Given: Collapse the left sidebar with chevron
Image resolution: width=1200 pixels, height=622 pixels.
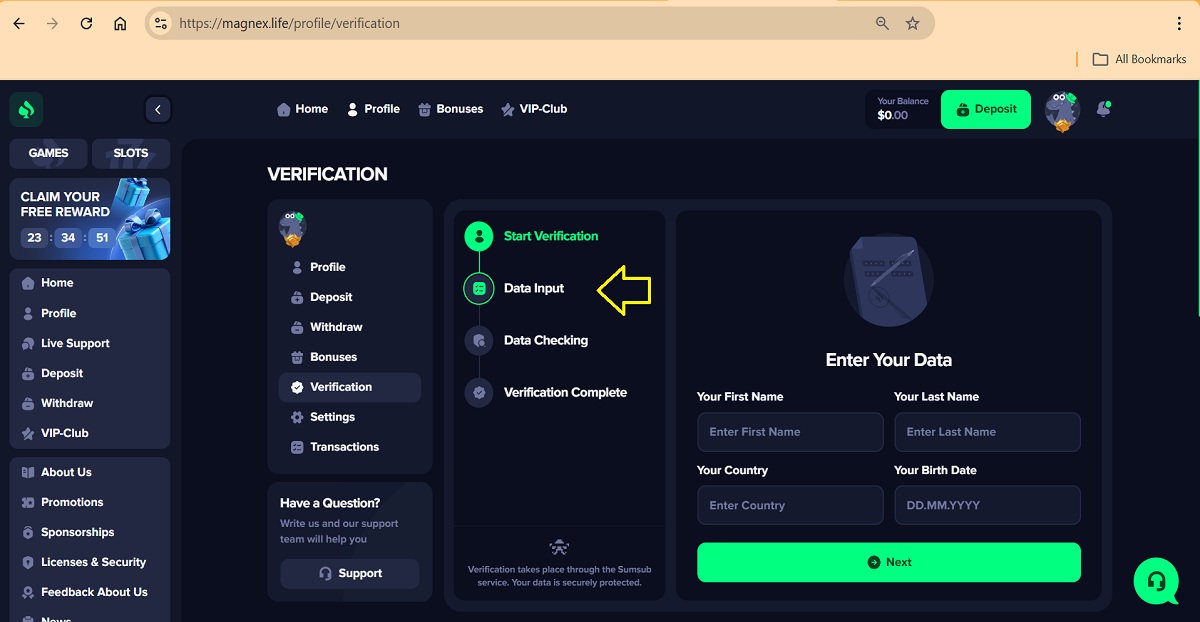Looking at the screenshot, I should pyautogui.click(x=157, y=109).
